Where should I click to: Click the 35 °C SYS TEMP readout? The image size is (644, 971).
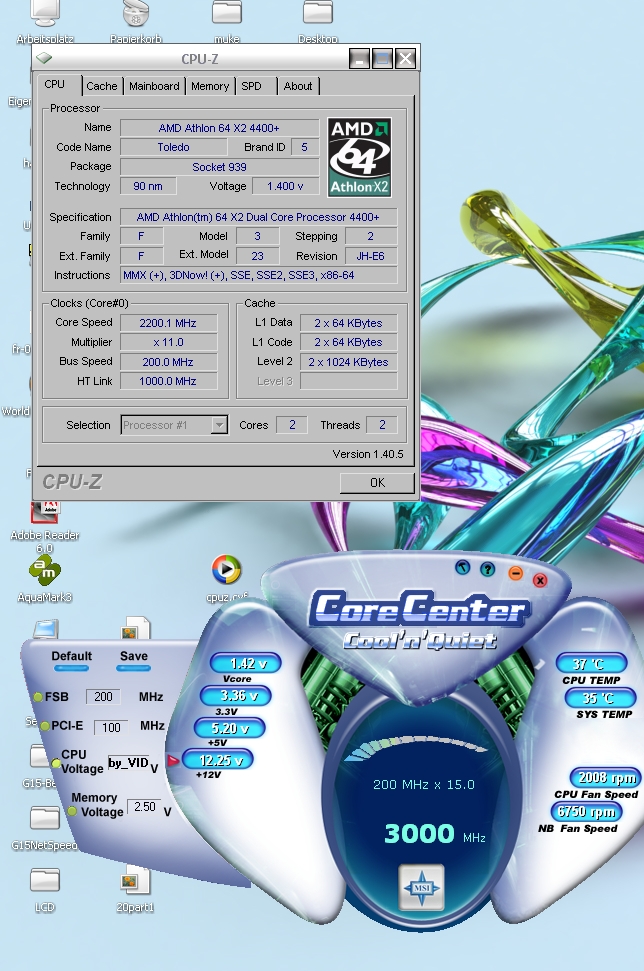click(600, 698)
